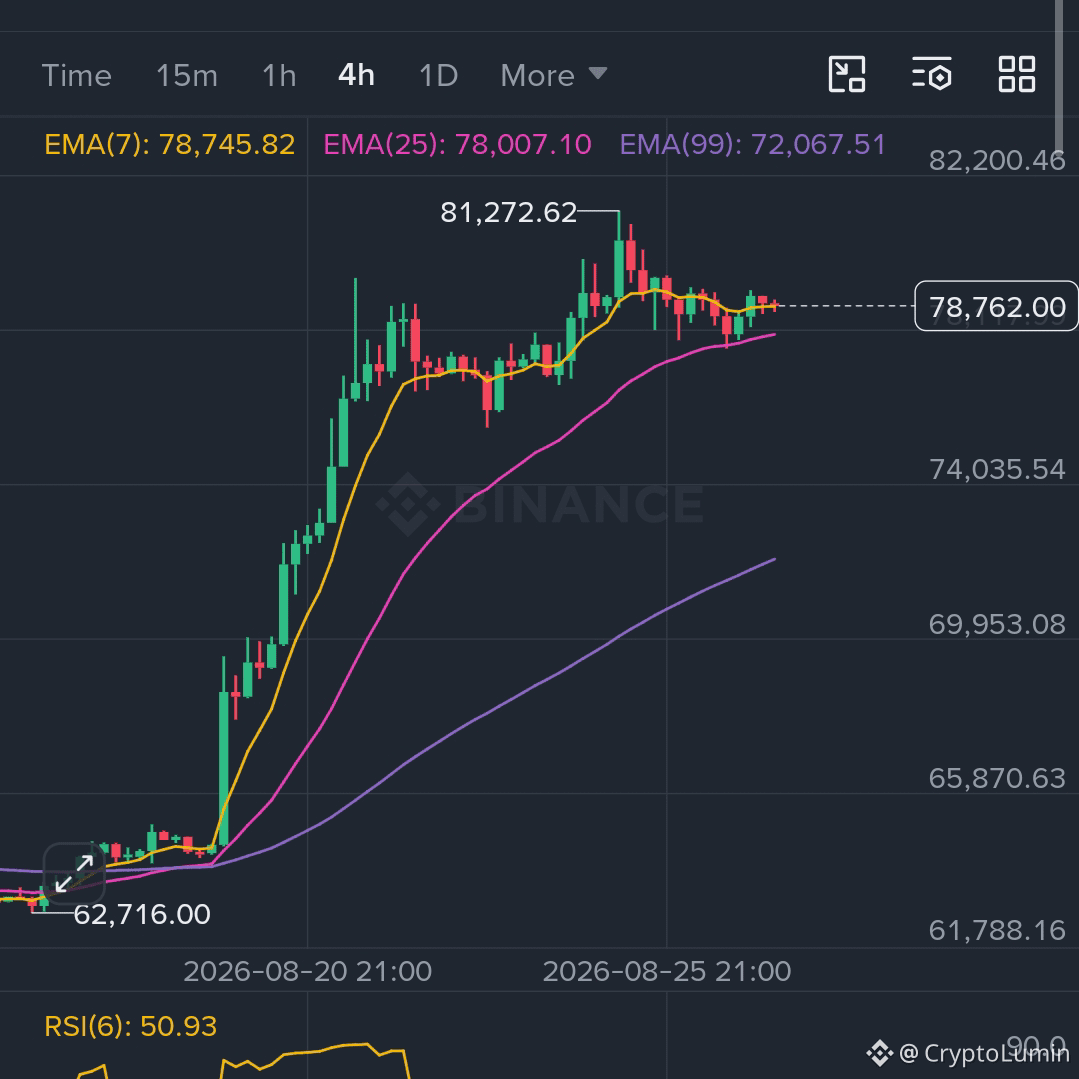Click the 65,870.63 price axis label

tap(997, 778)
